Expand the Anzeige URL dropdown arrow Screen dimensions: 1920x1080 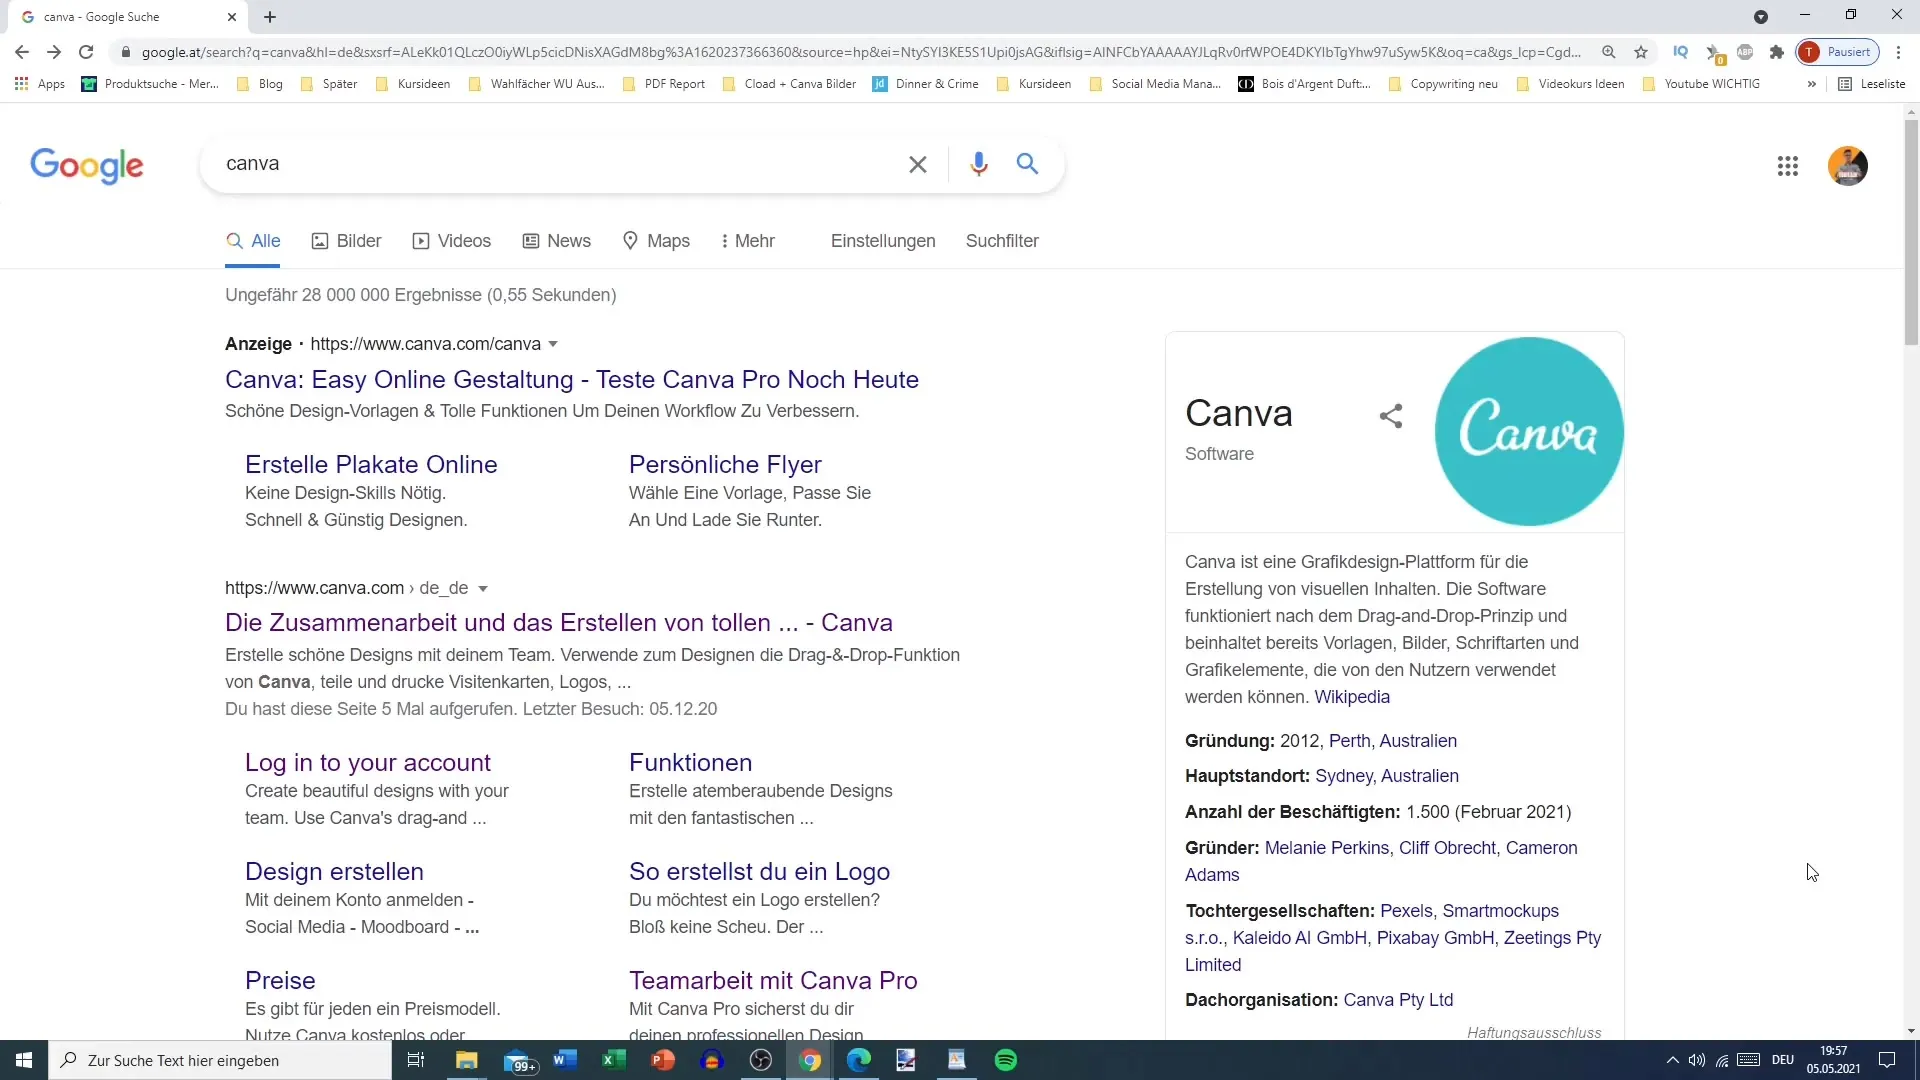coord(554,344)
